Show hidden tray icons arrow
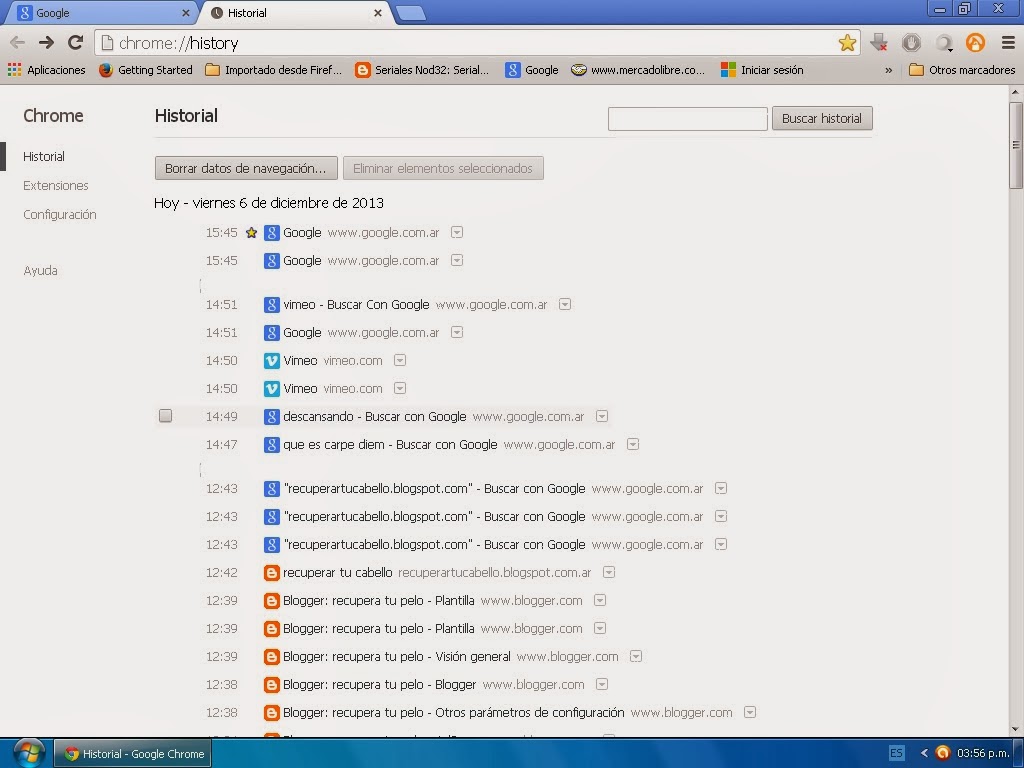 pyautogui.click(x=924, y=753)
